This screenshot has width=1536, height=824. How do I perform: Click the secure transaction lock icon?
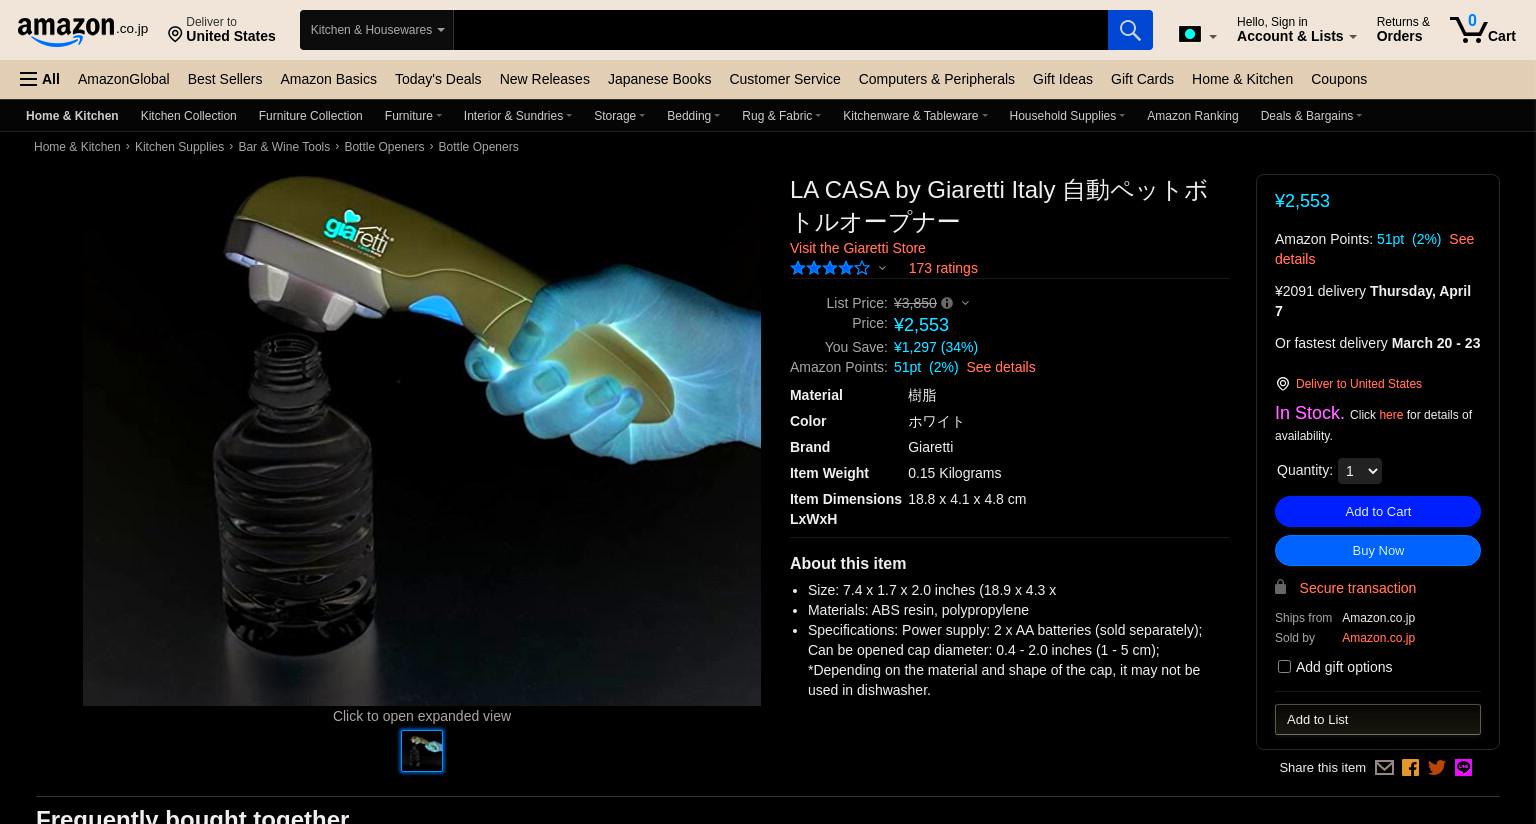1281,587
